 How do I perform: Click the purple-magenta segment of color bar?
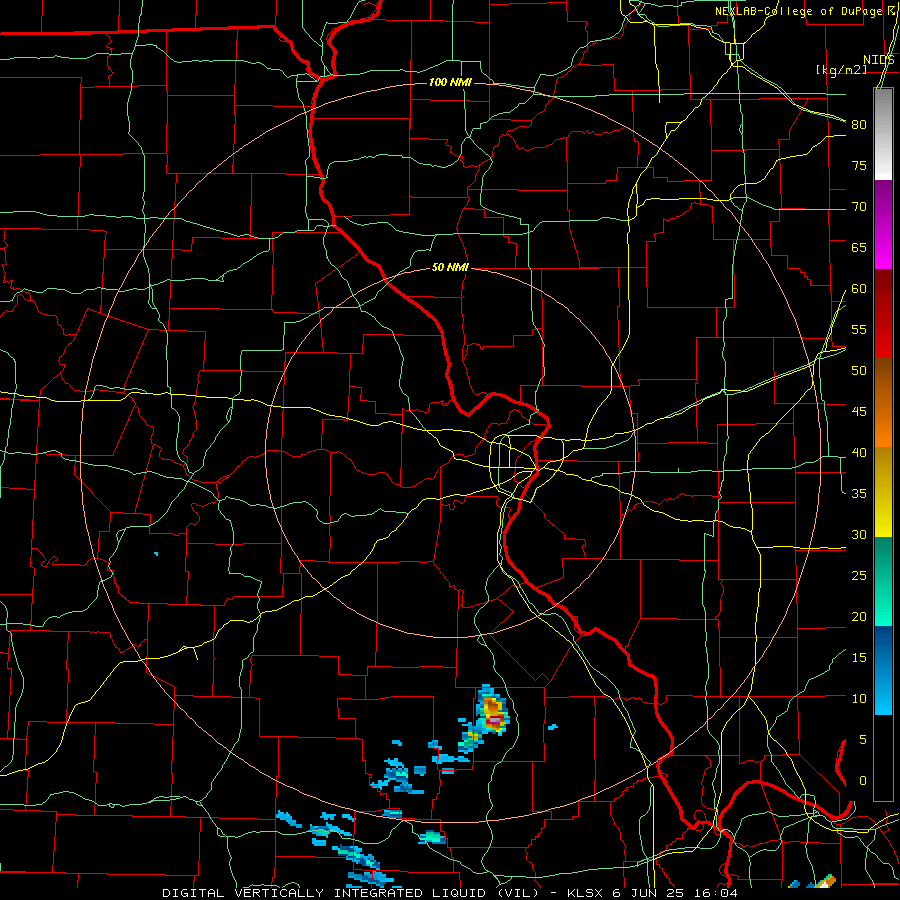pyautogui.click(x=883, y=224)
